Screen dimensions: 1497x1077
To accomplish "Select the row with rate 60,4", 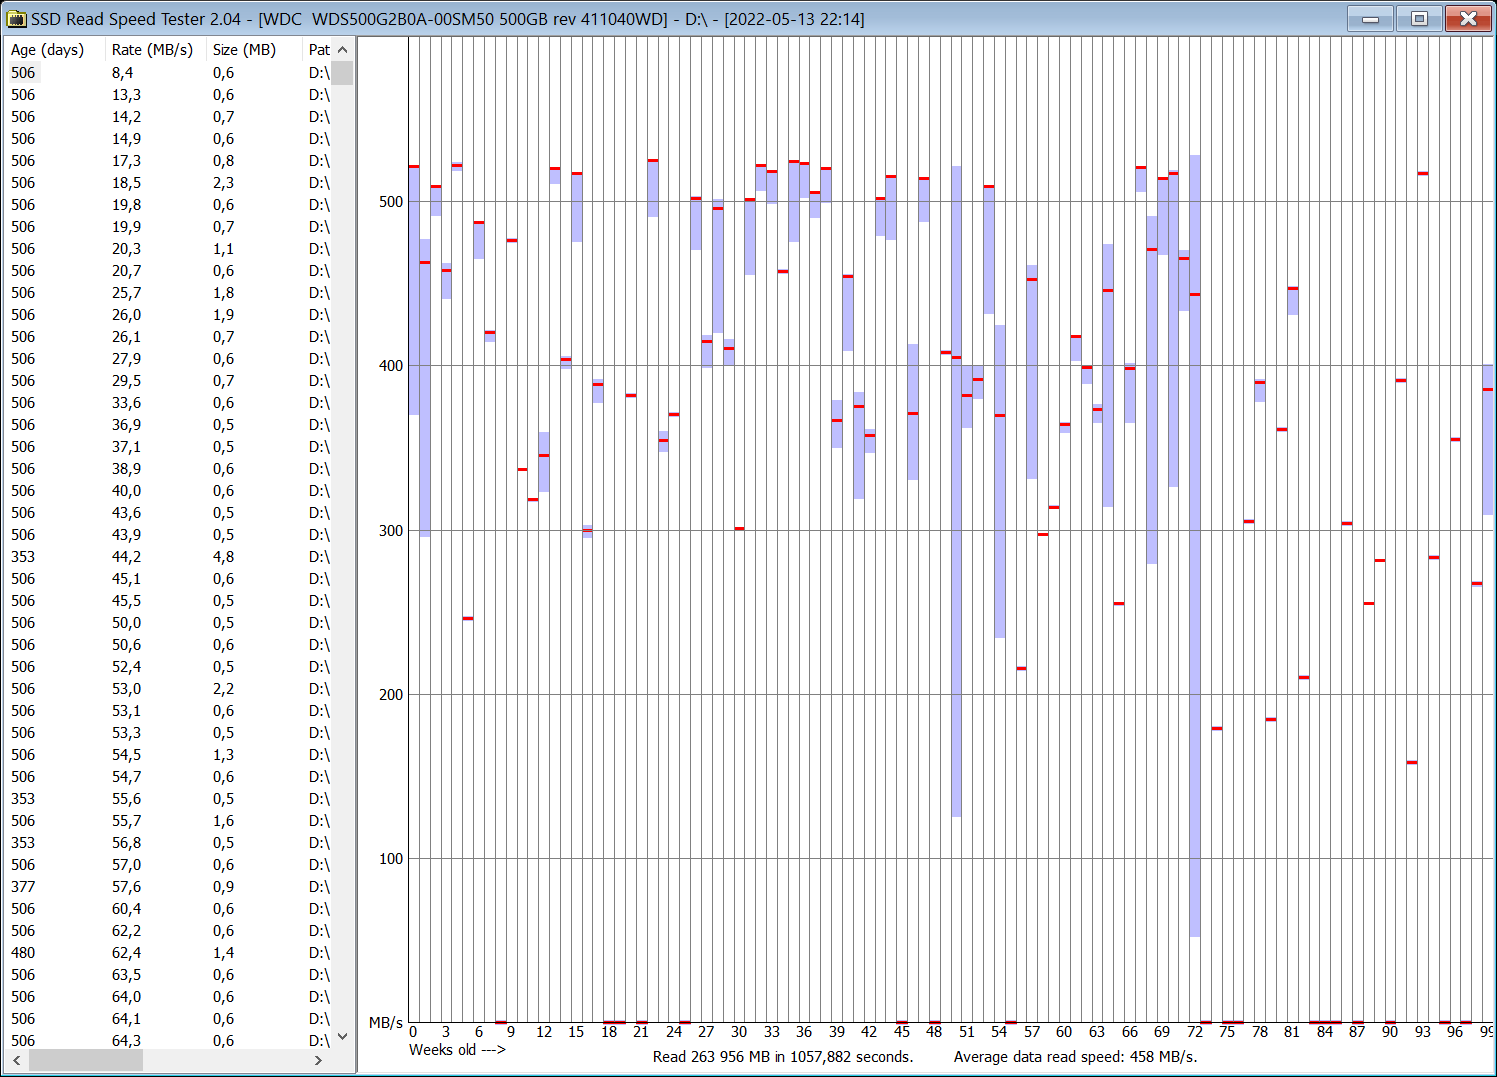I will coord(169,909).
